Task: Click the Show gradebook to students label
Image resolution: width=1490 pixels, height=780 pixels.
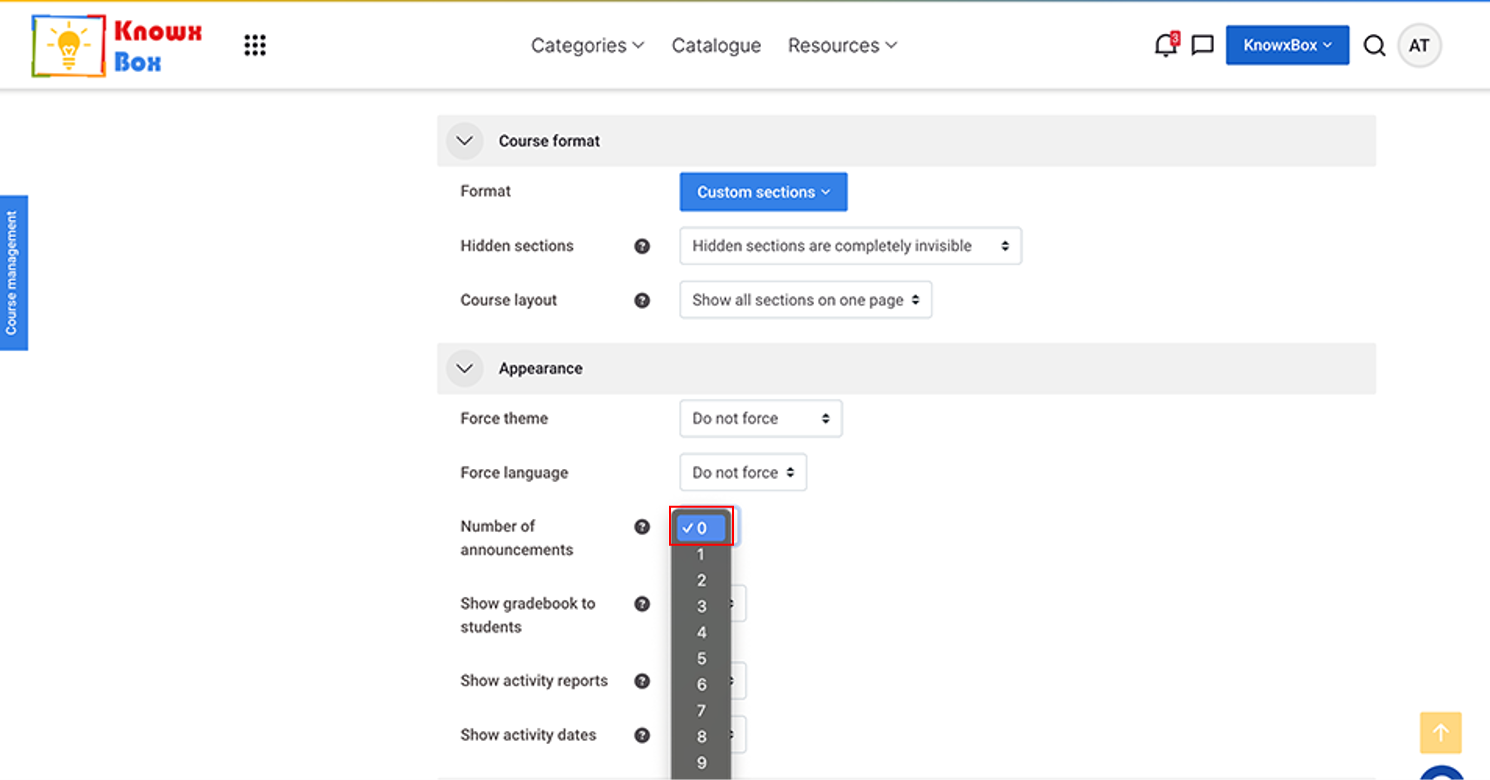Action: [527, 615]
